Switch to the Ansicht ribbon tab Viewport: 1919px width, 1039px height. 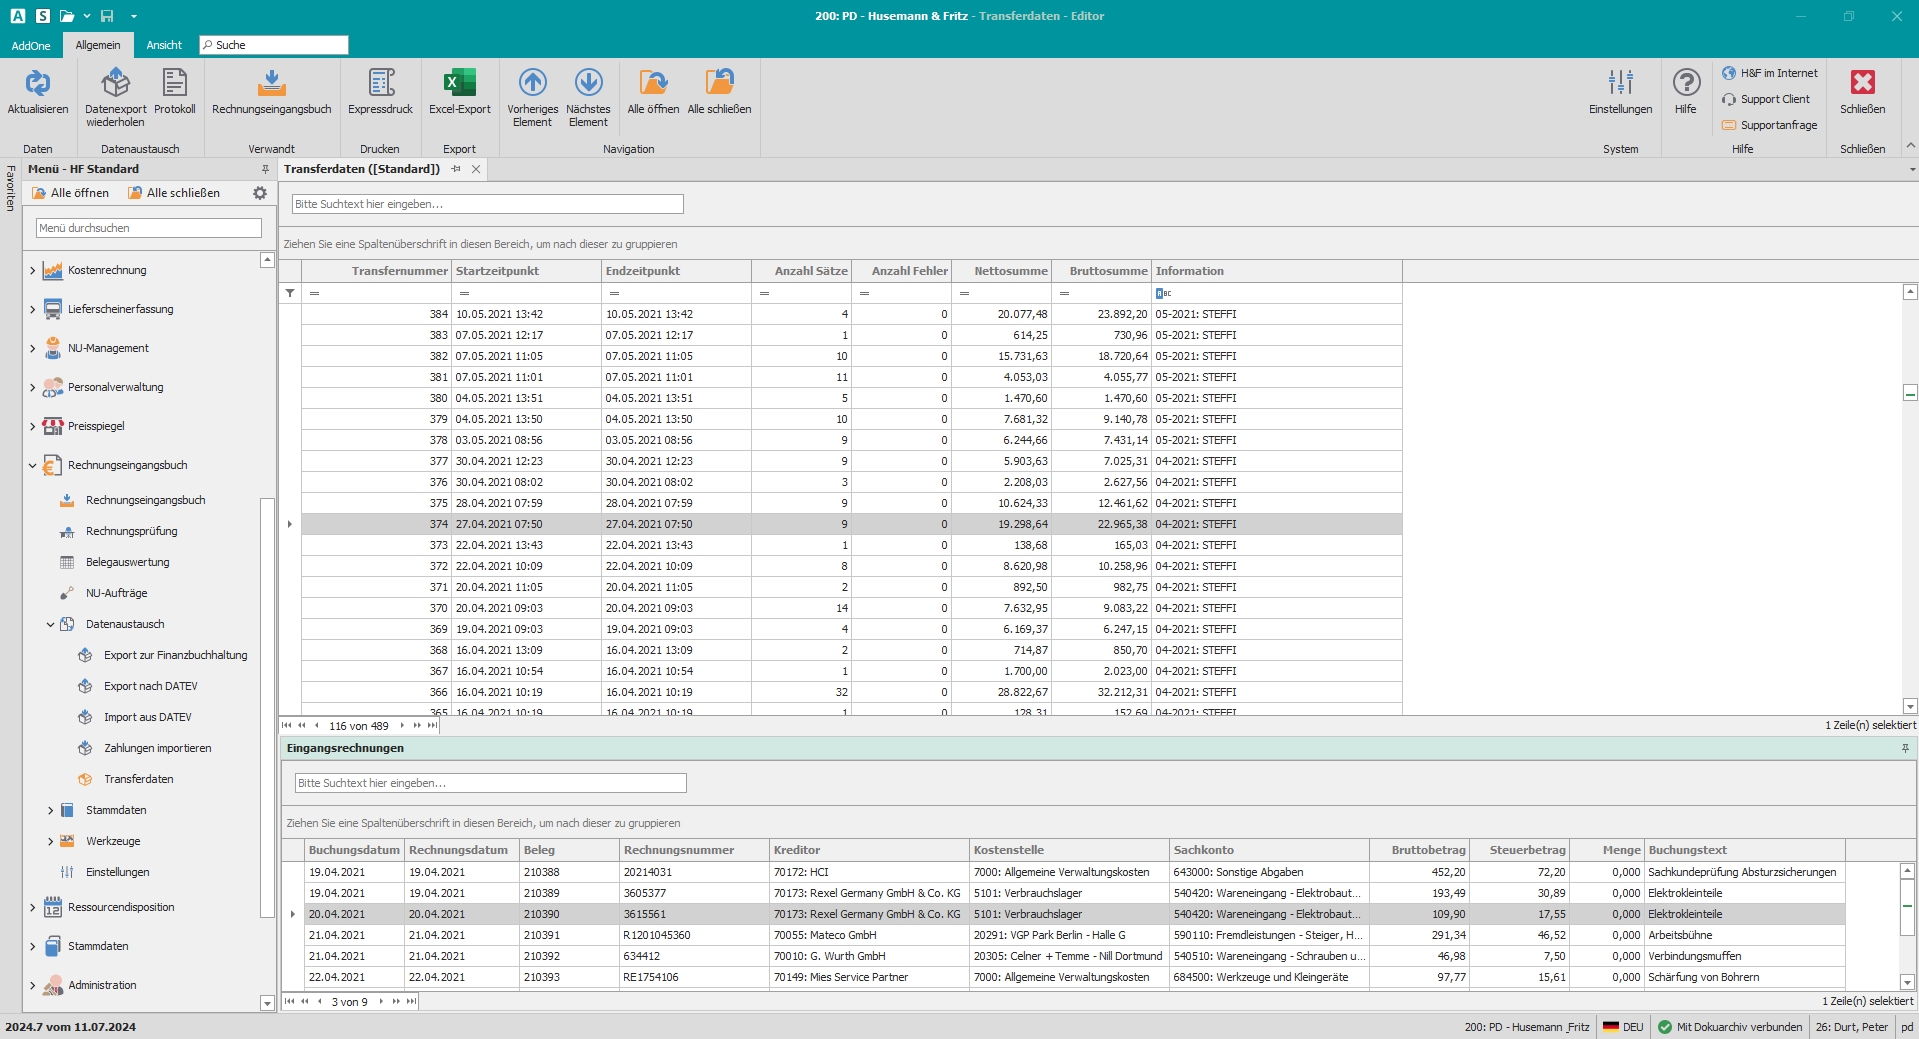click(x=164, y=45)
